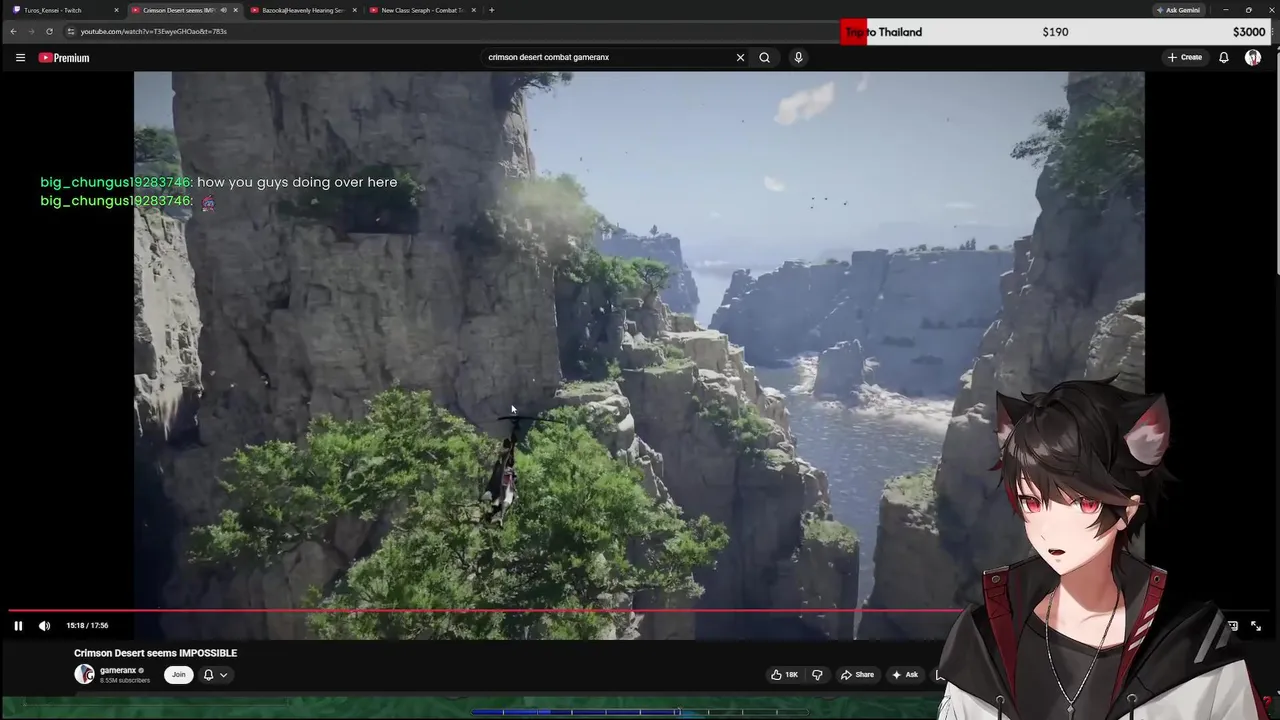Toggle theater mode icon in player
Image resolution: width=1280 pixels, height=720 pixels.
tap(1232, 626)
